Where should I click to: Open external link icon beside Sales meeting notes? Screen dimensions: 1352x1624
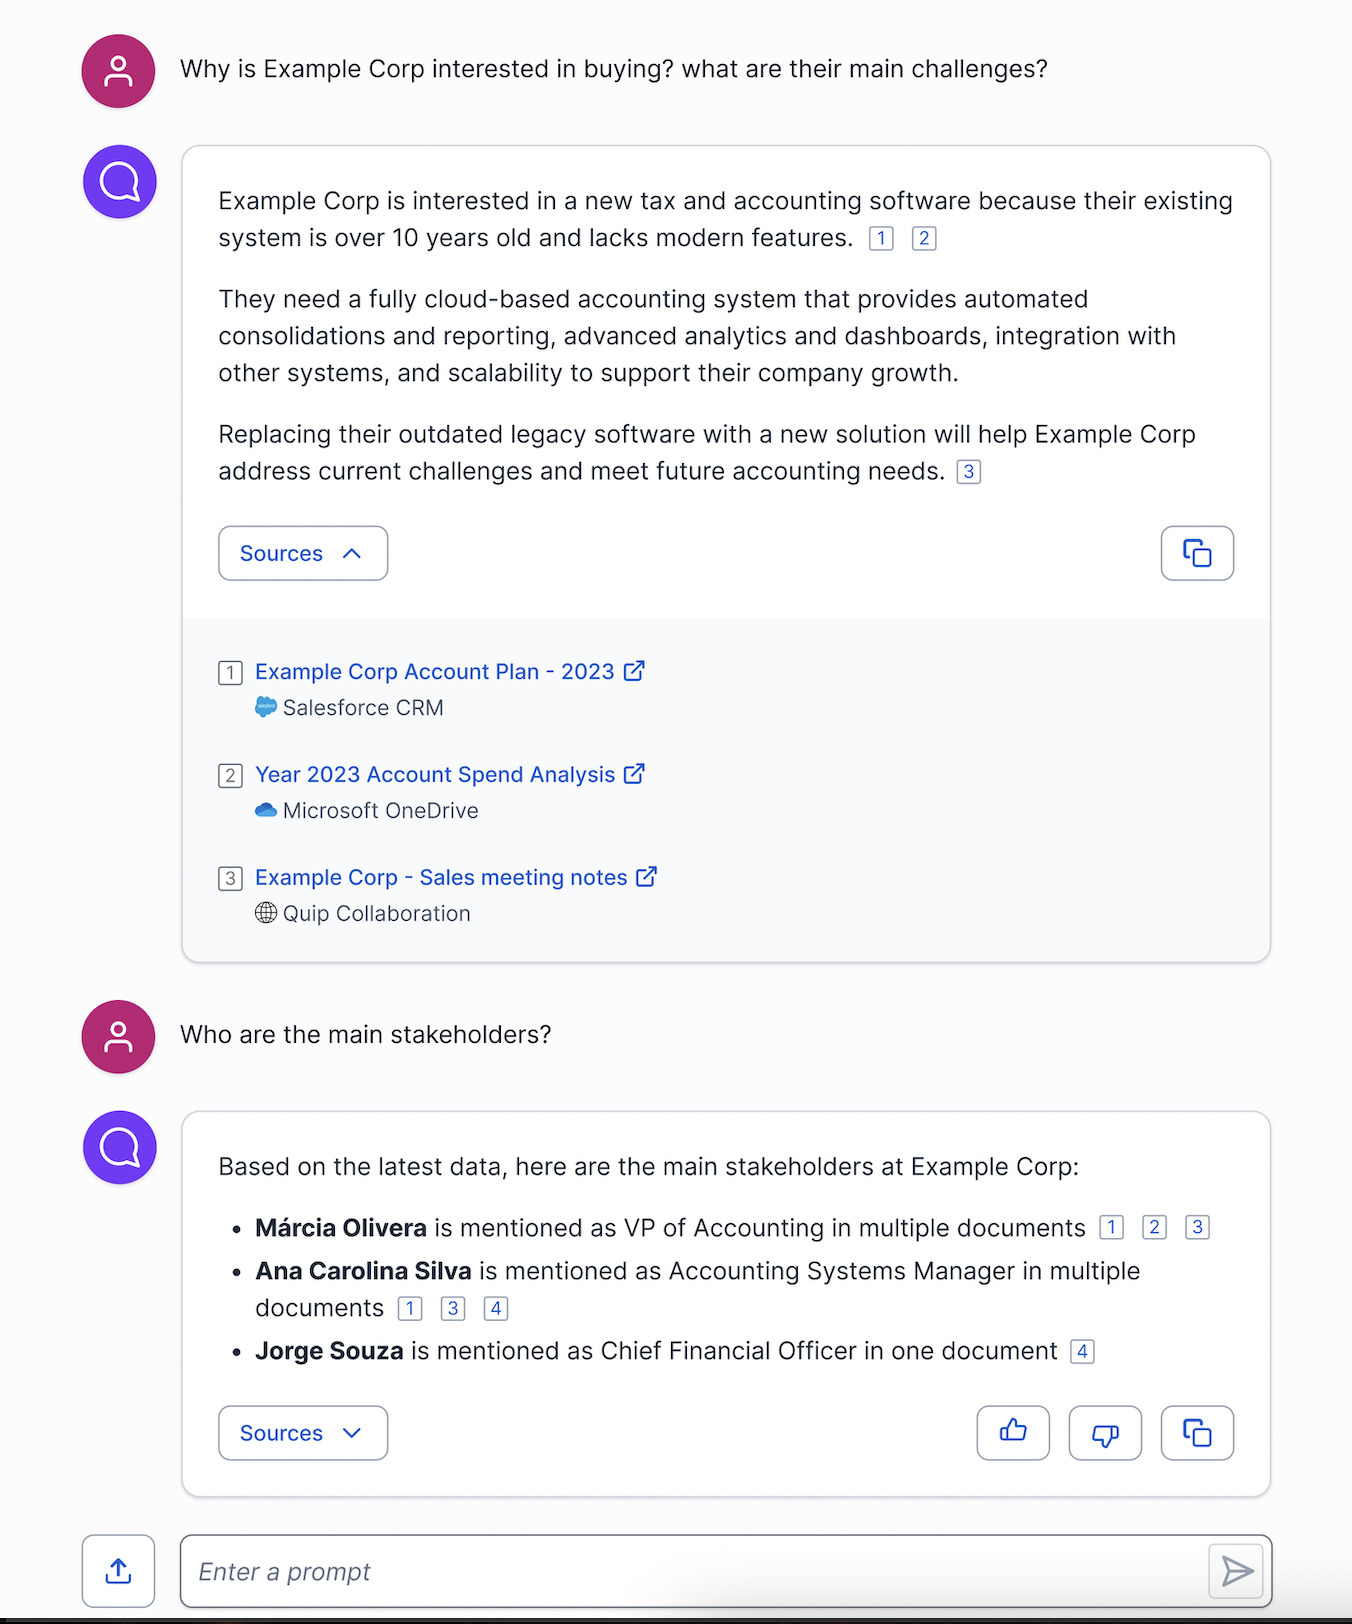coord(647,876)
